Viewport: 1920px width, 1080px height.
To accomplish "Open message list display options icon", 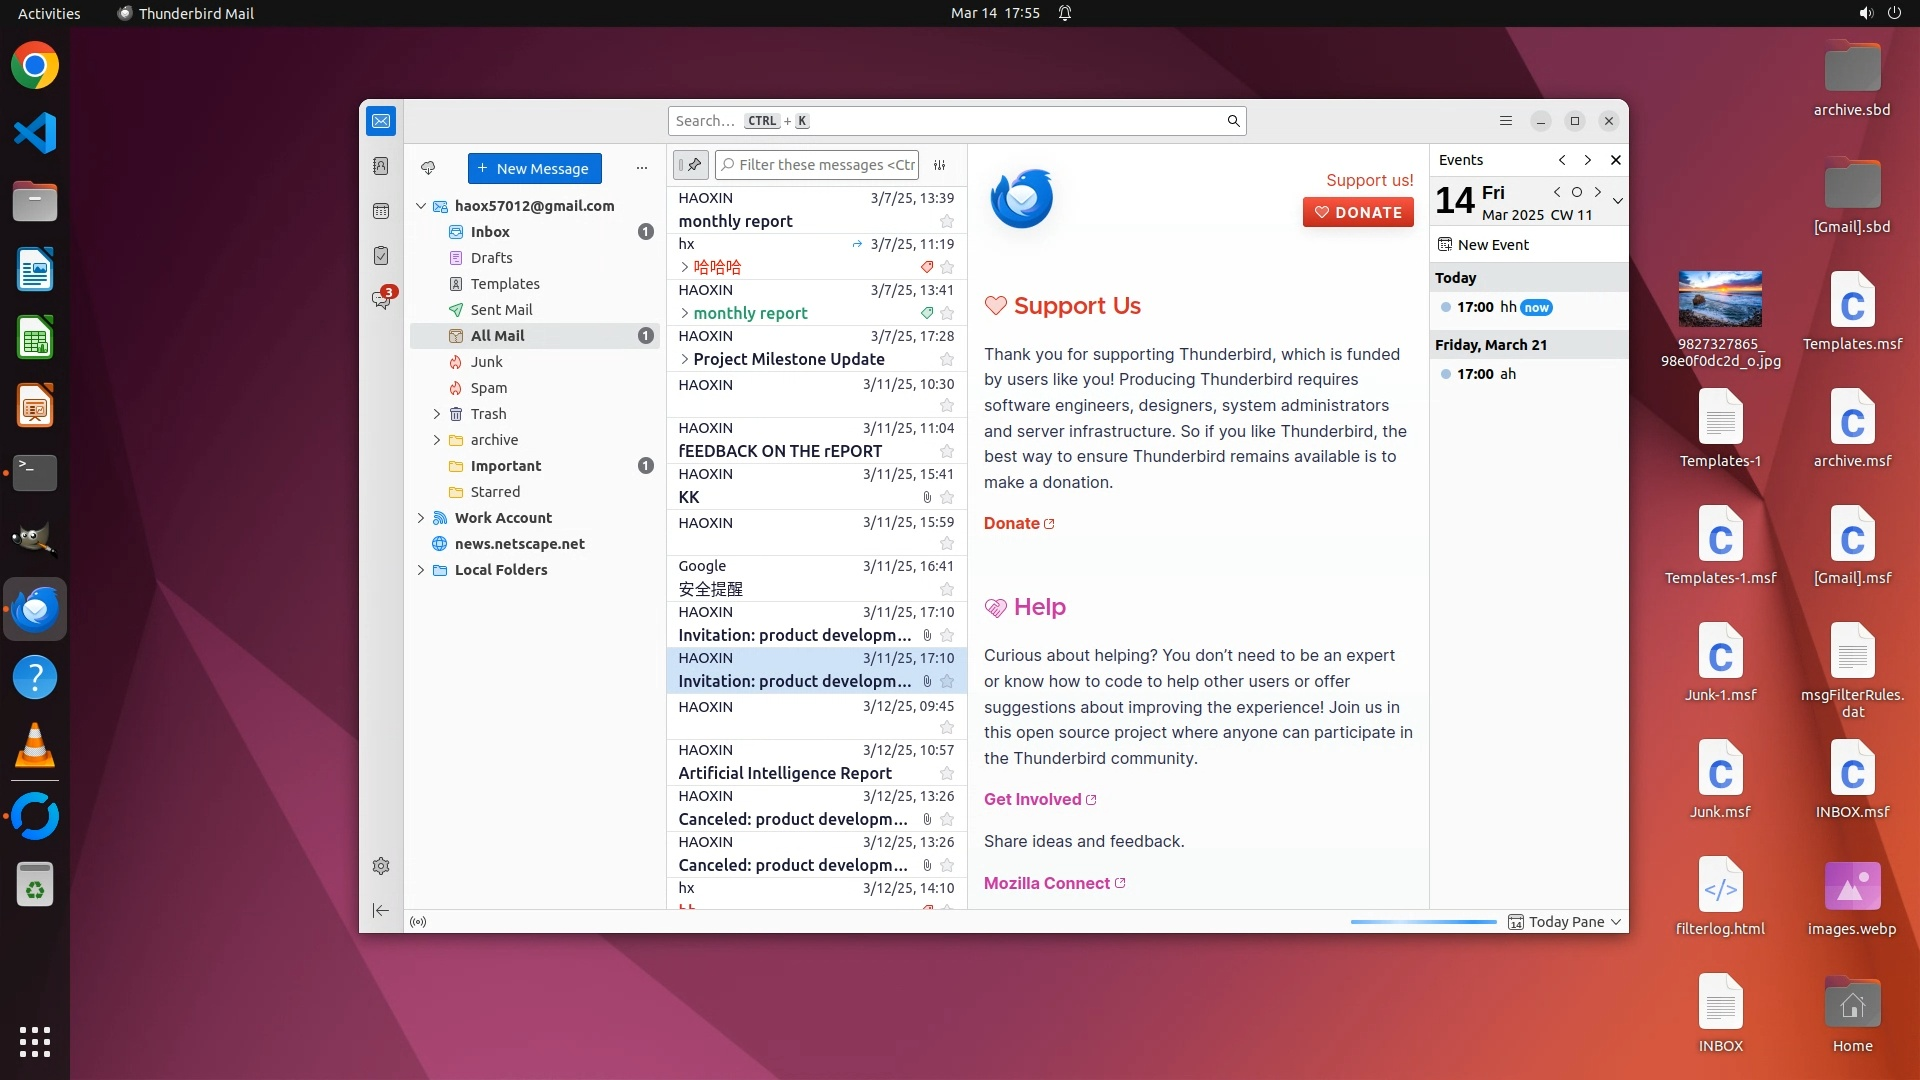I will [x=940, y=165].
